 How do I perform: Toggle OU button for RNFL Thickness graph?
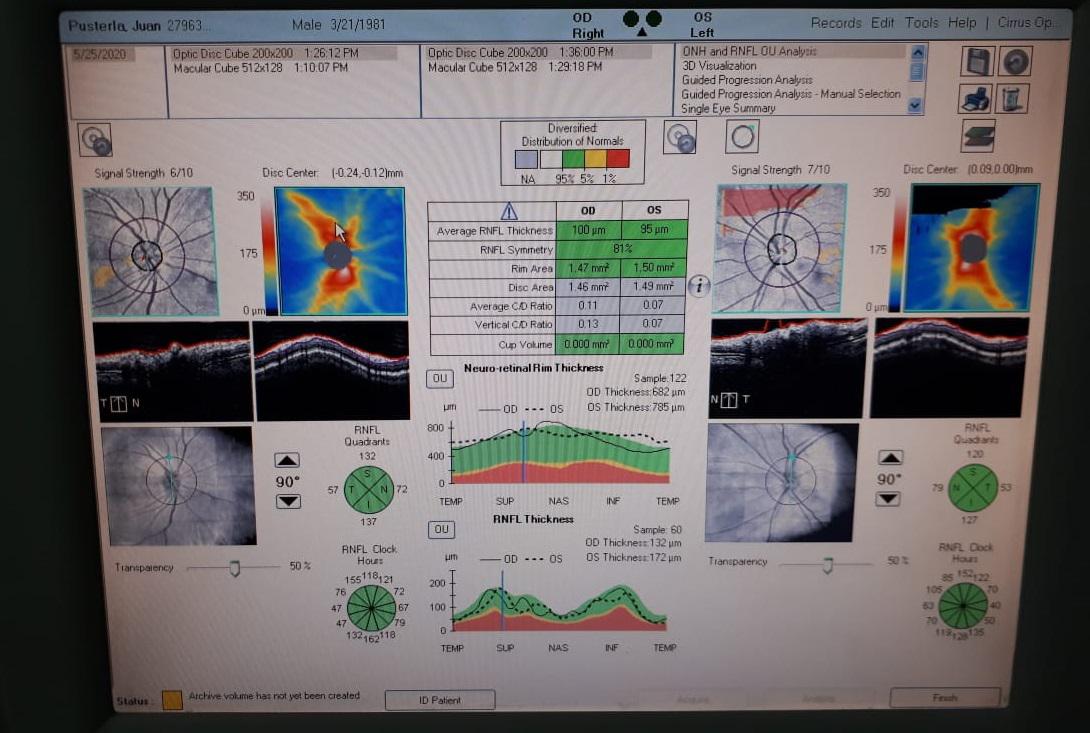point(440,529)
